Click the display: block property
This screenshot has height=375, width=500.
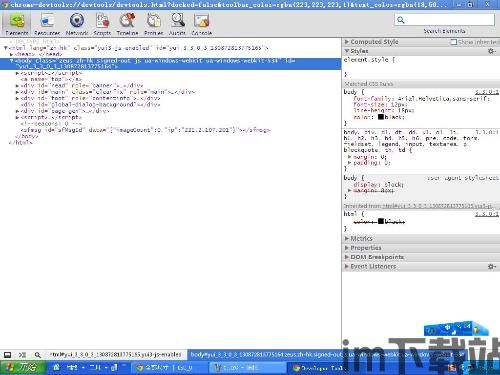378,184
